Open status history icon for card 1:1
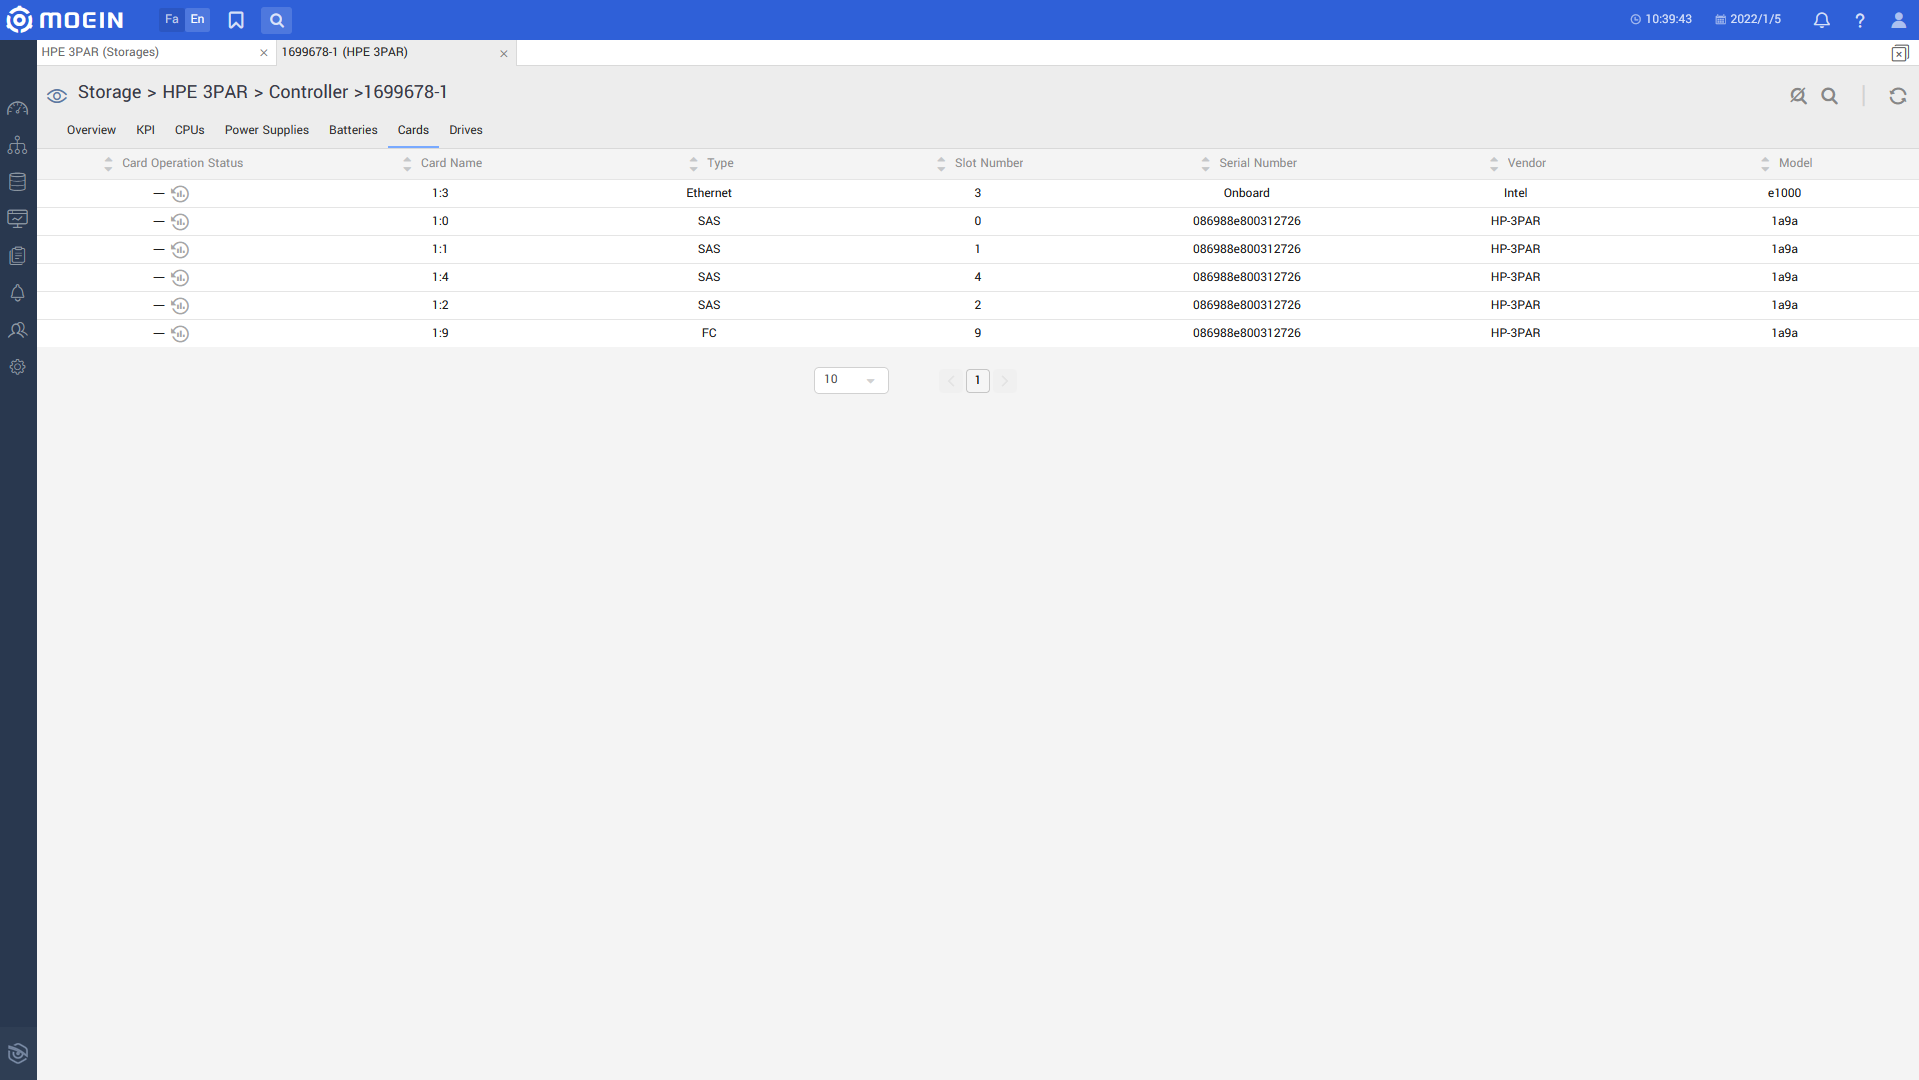 point(180,250)
